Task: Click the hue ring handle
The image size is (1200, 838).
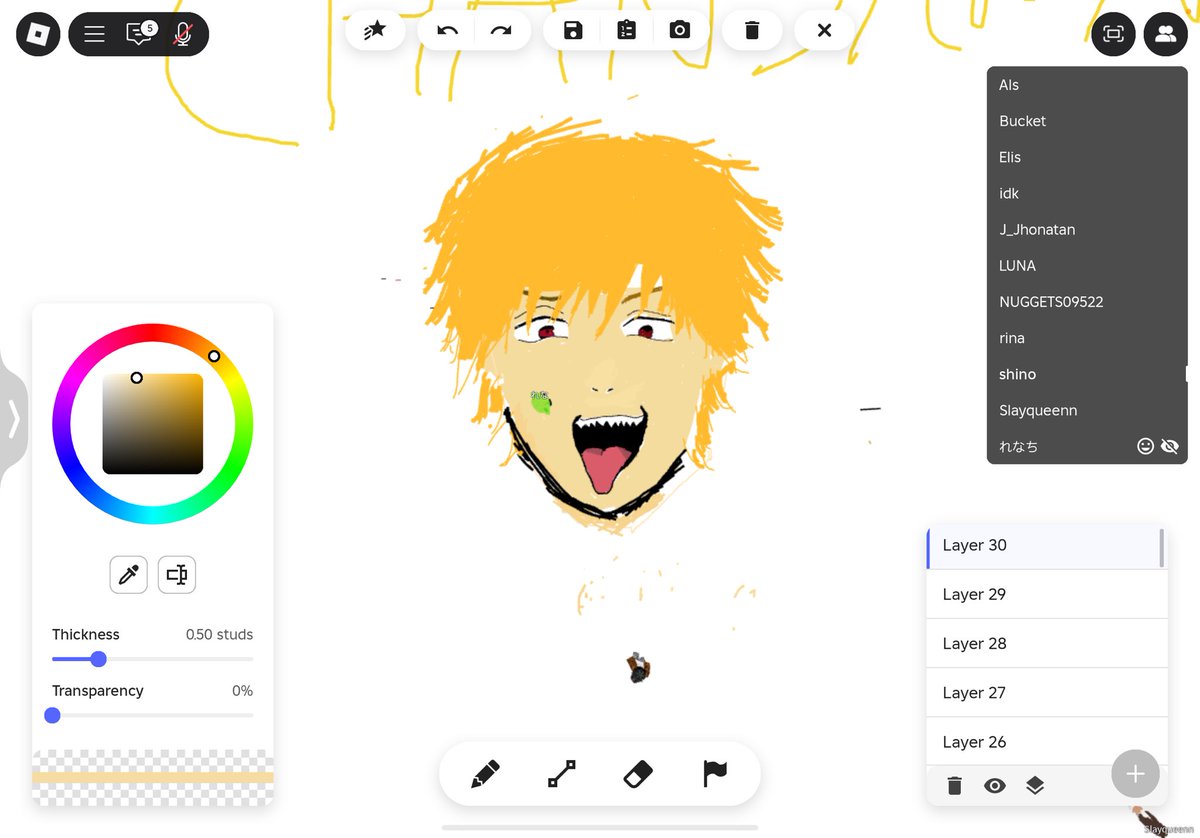Action: pyautogui.click(x=214, y=356)
